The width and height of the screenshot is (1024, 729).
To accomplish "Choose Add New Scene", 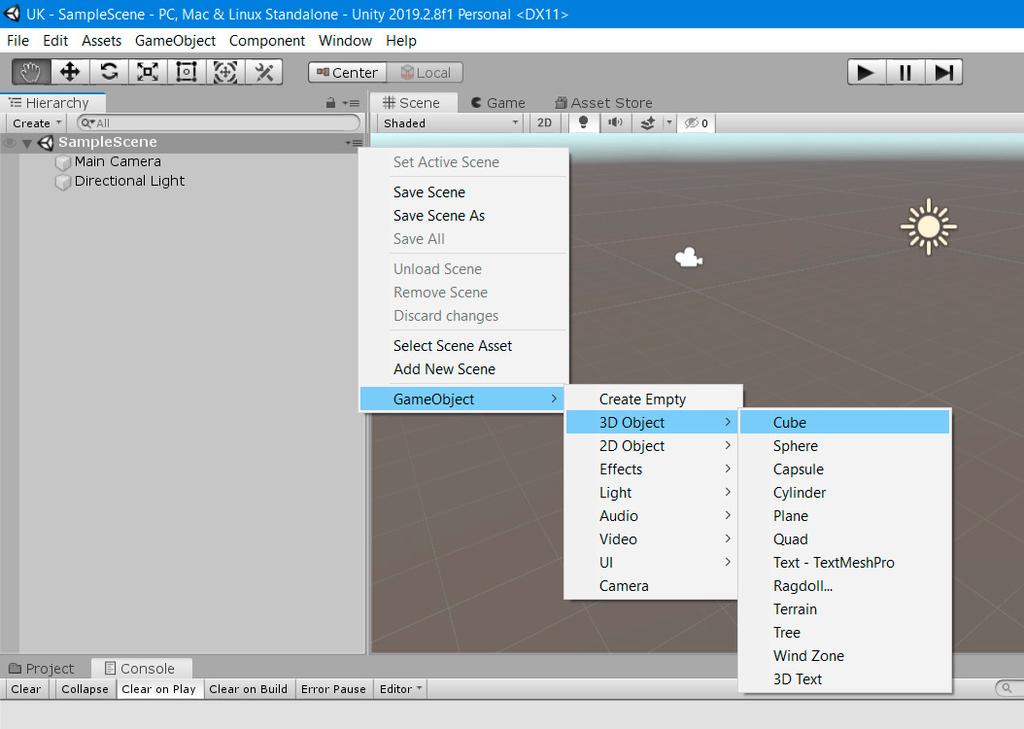I will click(x=464, y=369).
